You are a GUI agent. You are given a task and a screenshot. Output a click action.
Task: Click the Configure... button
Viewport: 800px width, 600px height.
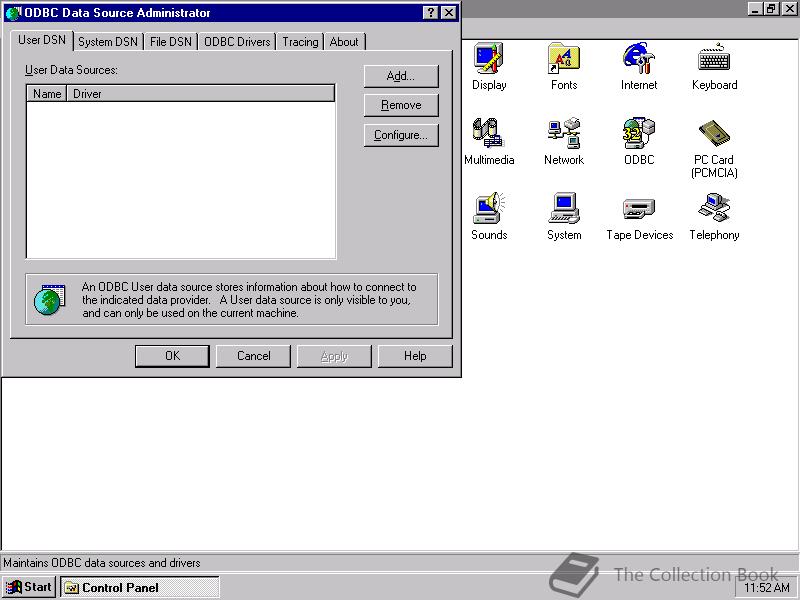coord(401,135)
